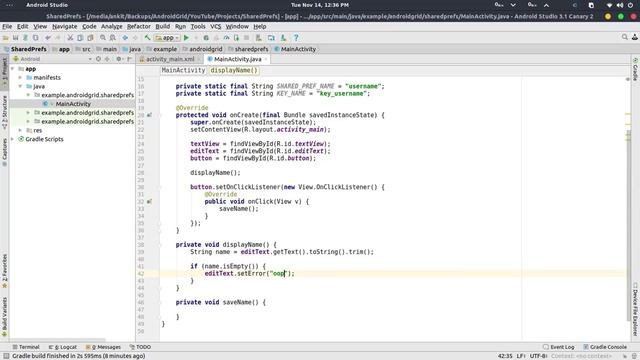Toggle the Favorites tool window side tab
Viewport: 640px width, 360px height.
coord(4,270)
